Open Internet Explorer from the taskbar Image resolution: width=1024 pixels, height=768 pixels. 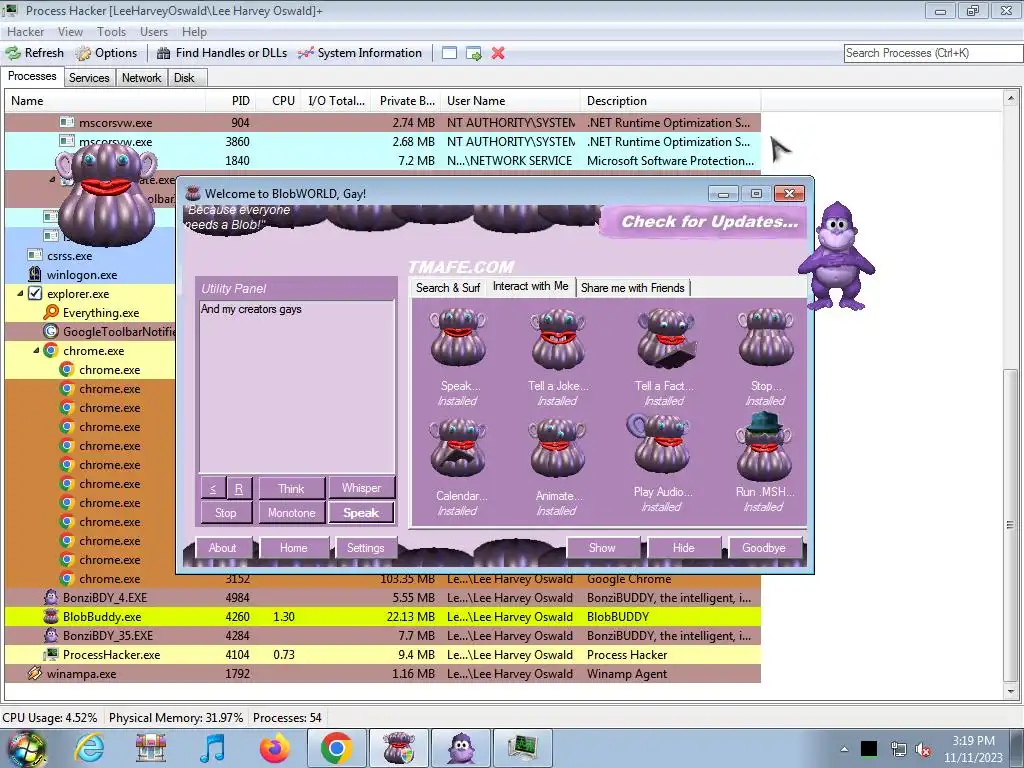tap(89, 748)
